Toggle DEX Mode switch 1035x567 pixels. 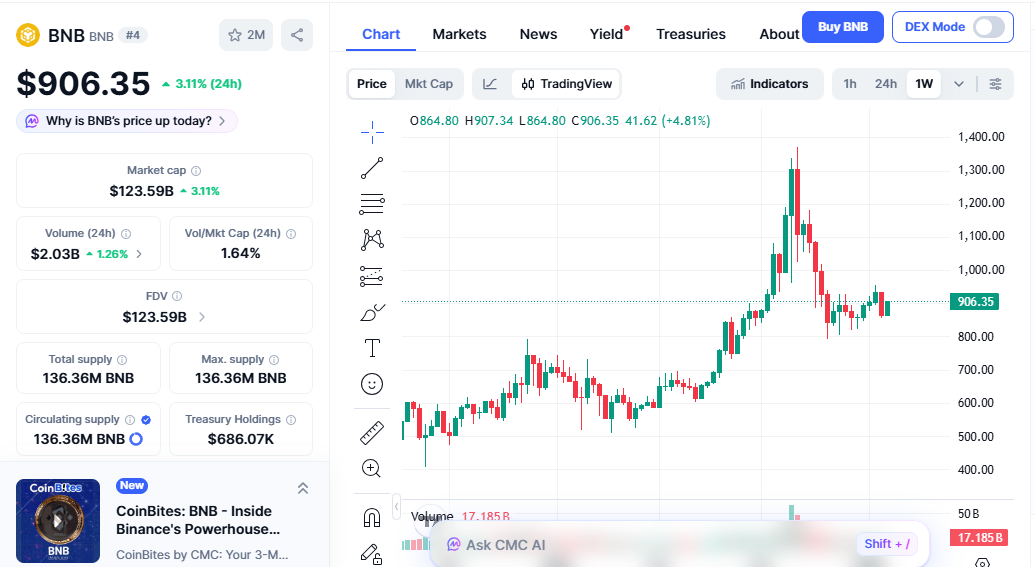[988, 27]
